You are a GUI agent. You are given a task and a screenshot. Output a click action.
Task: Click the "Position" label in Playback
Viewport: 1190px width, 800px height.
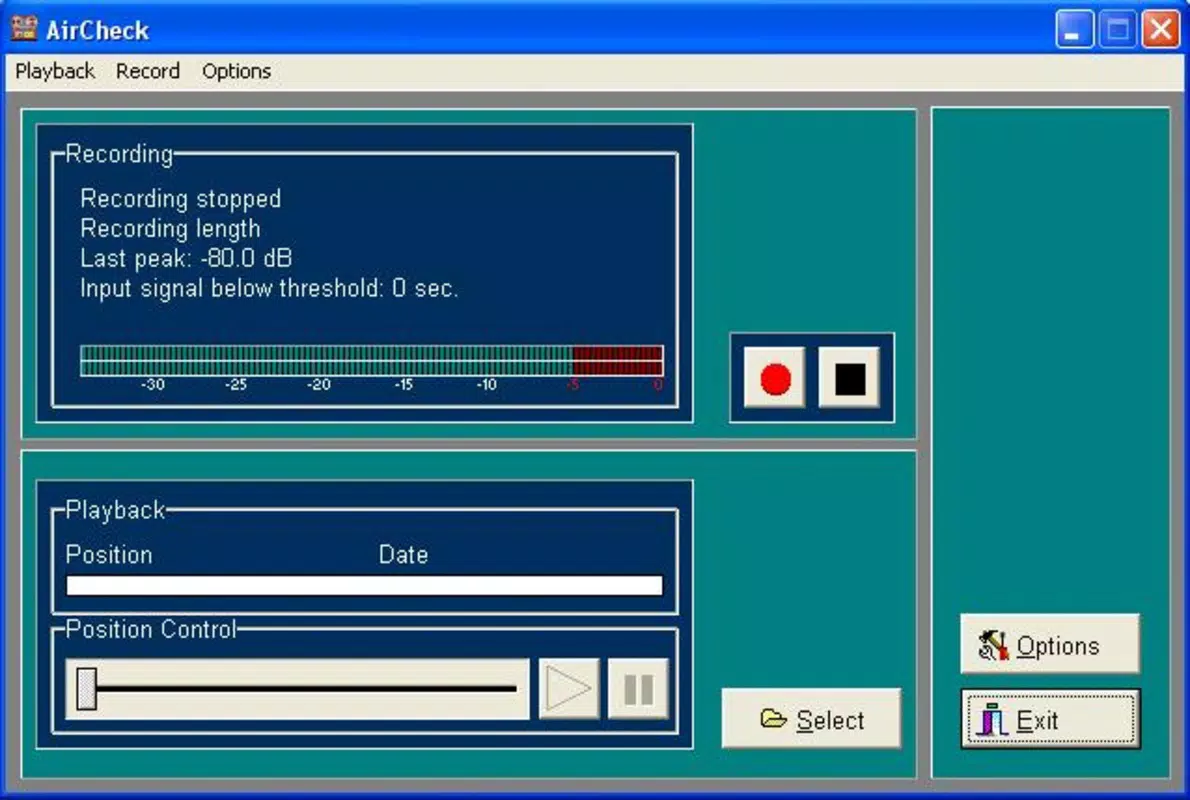click(109, 555)
